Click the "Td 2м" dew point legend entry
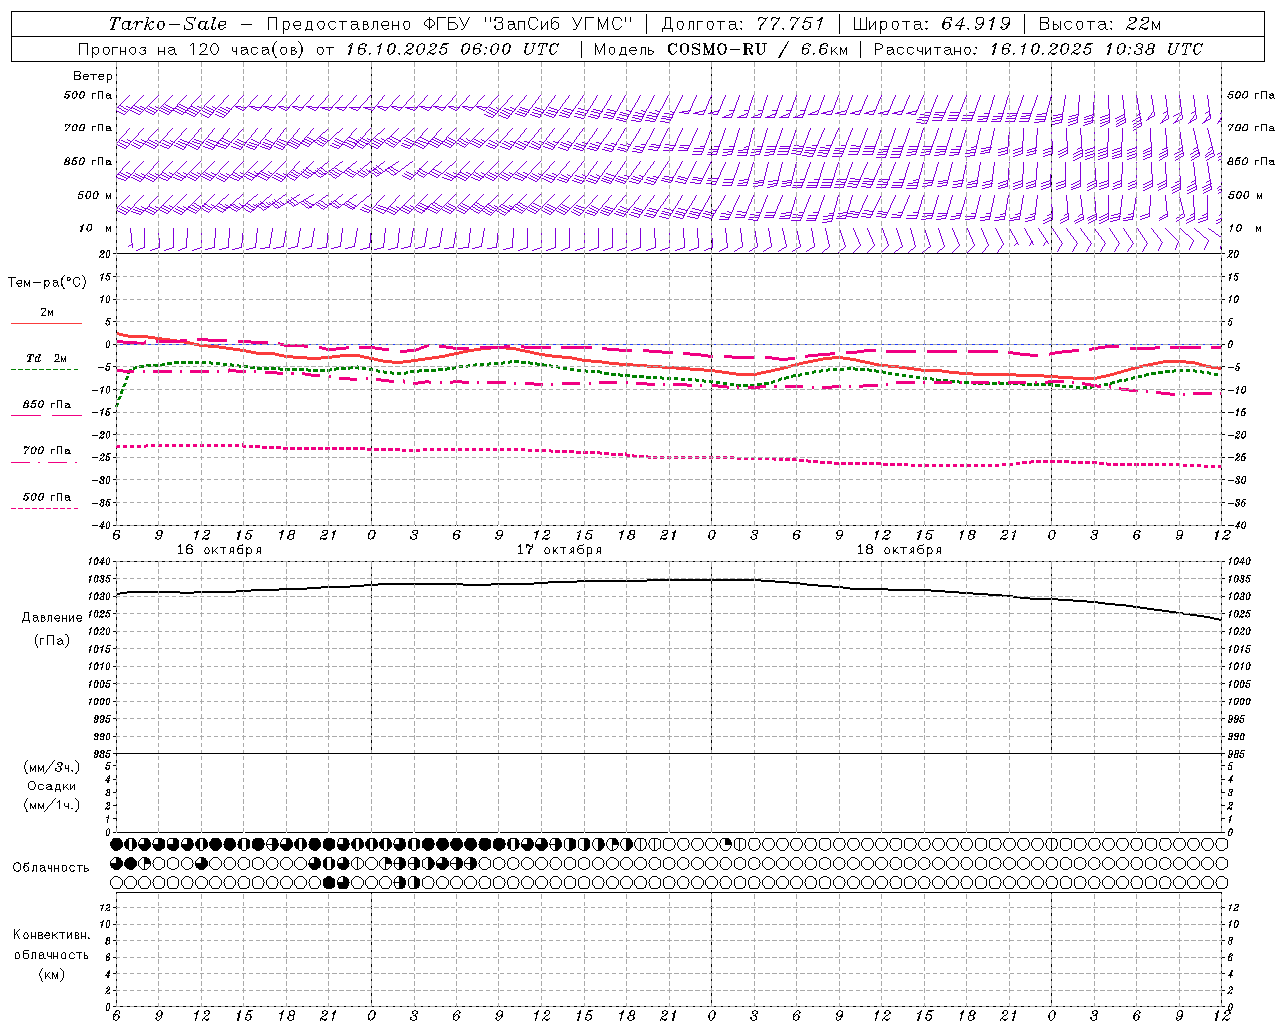 47,358
